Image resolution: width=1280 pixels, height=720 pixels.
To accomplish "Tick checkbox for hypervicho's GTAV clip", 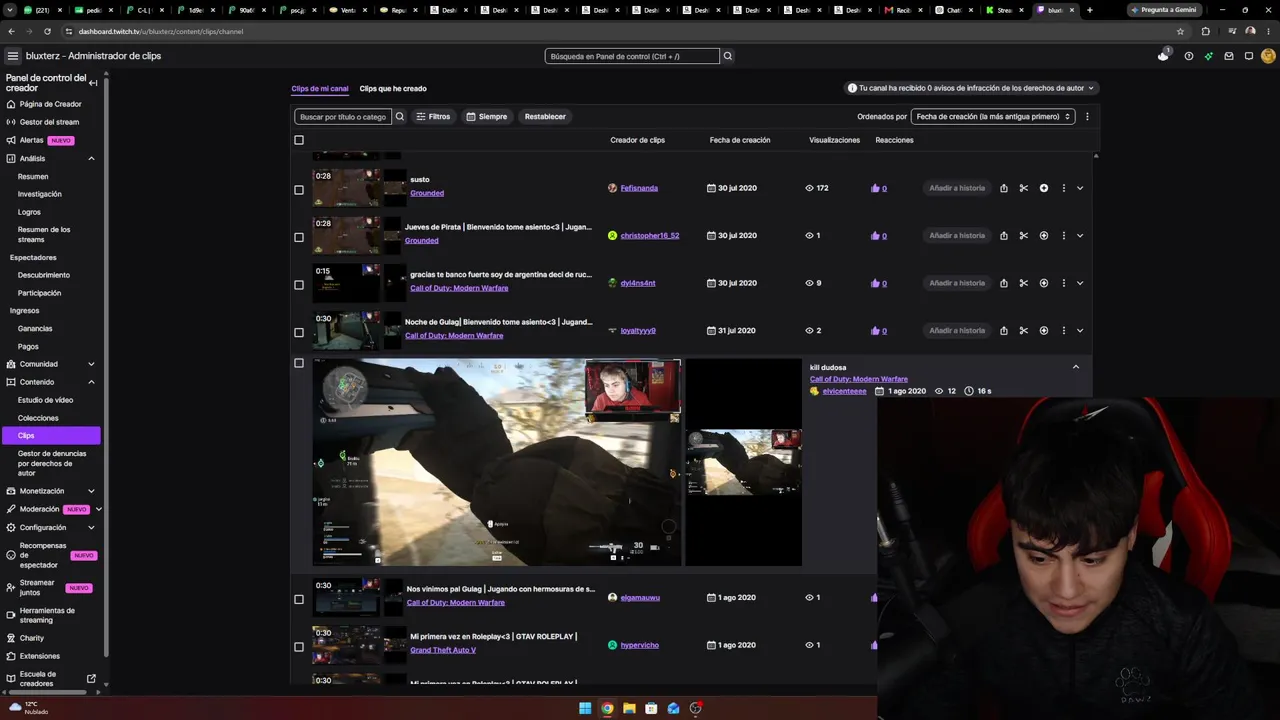I will [x=299, y=647].
